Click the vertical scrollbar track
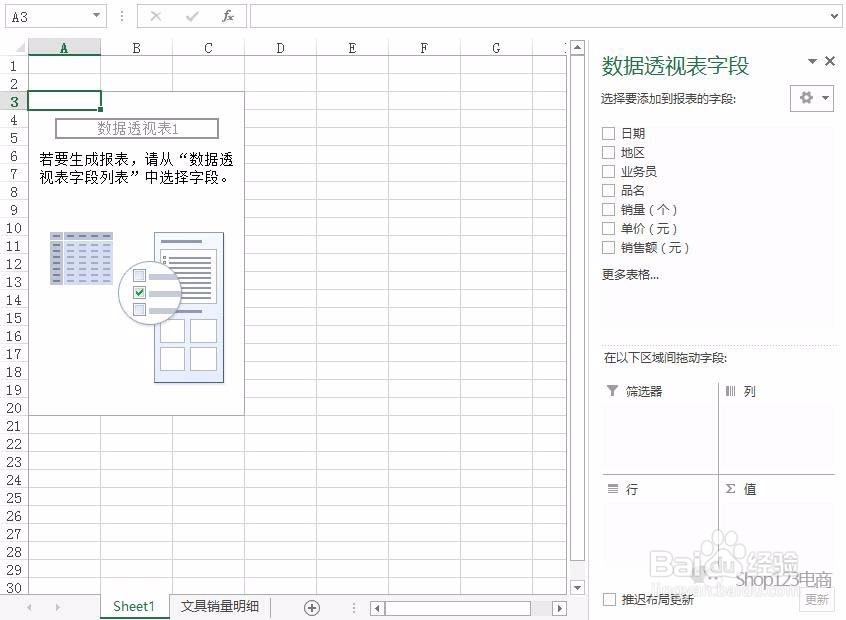 click(x=577, y=308)
